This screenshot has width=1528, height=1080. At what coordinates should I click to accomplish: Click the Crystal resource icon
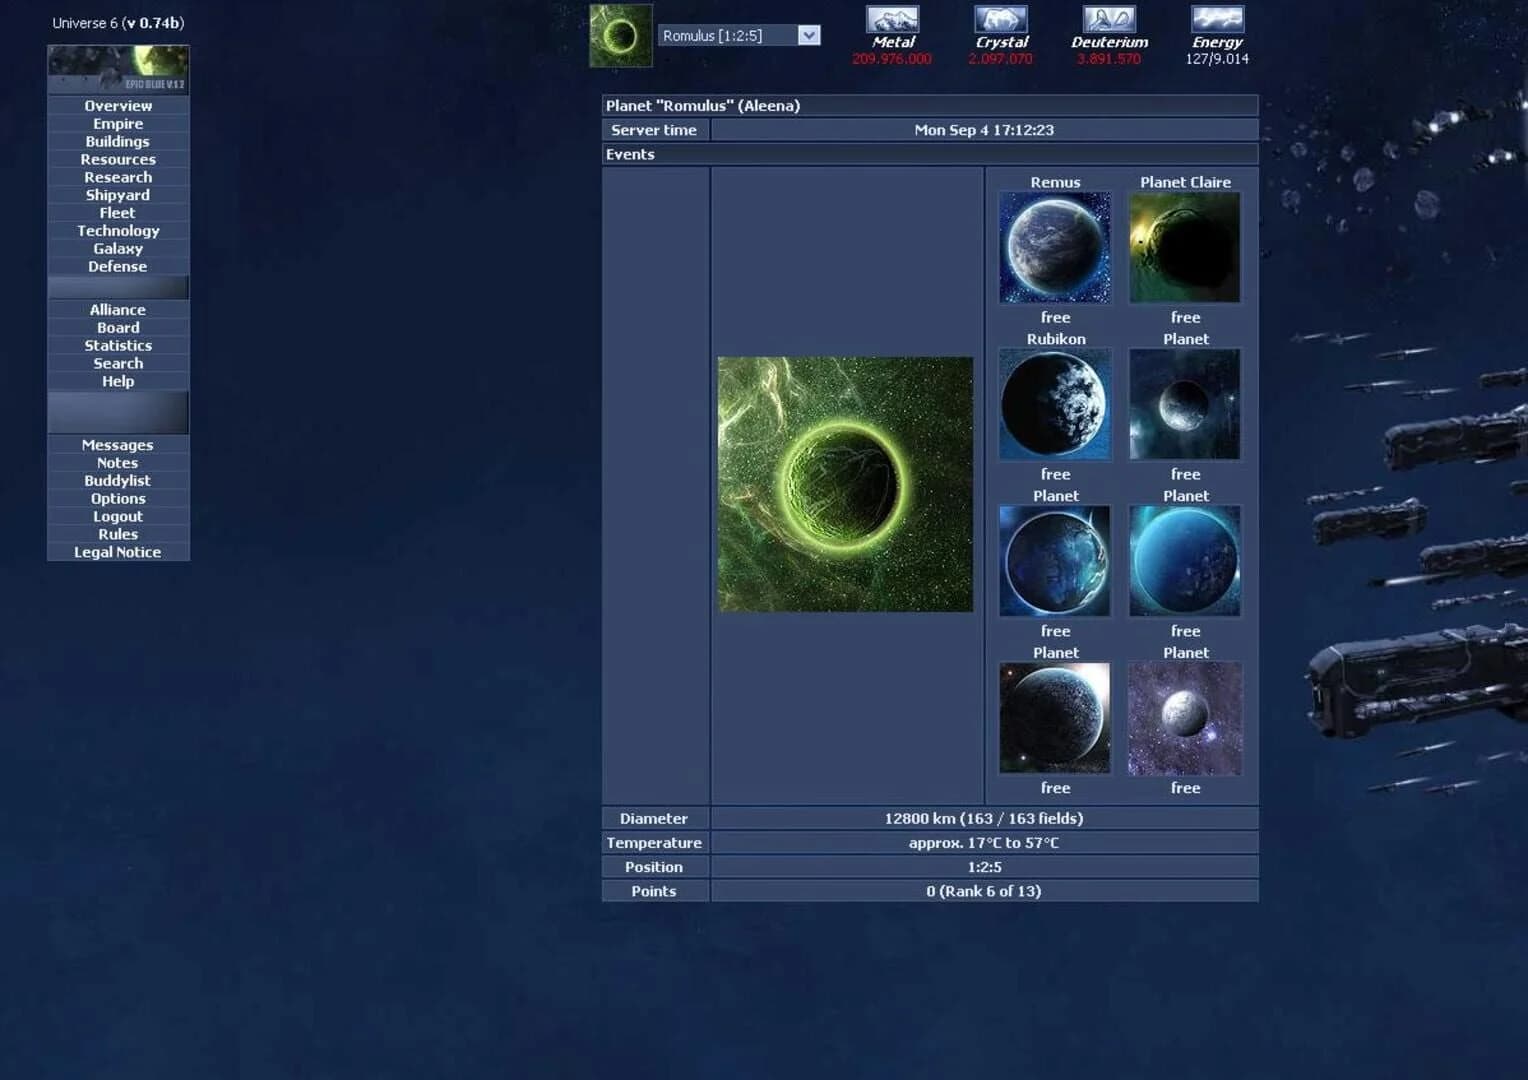point(1000,22)
